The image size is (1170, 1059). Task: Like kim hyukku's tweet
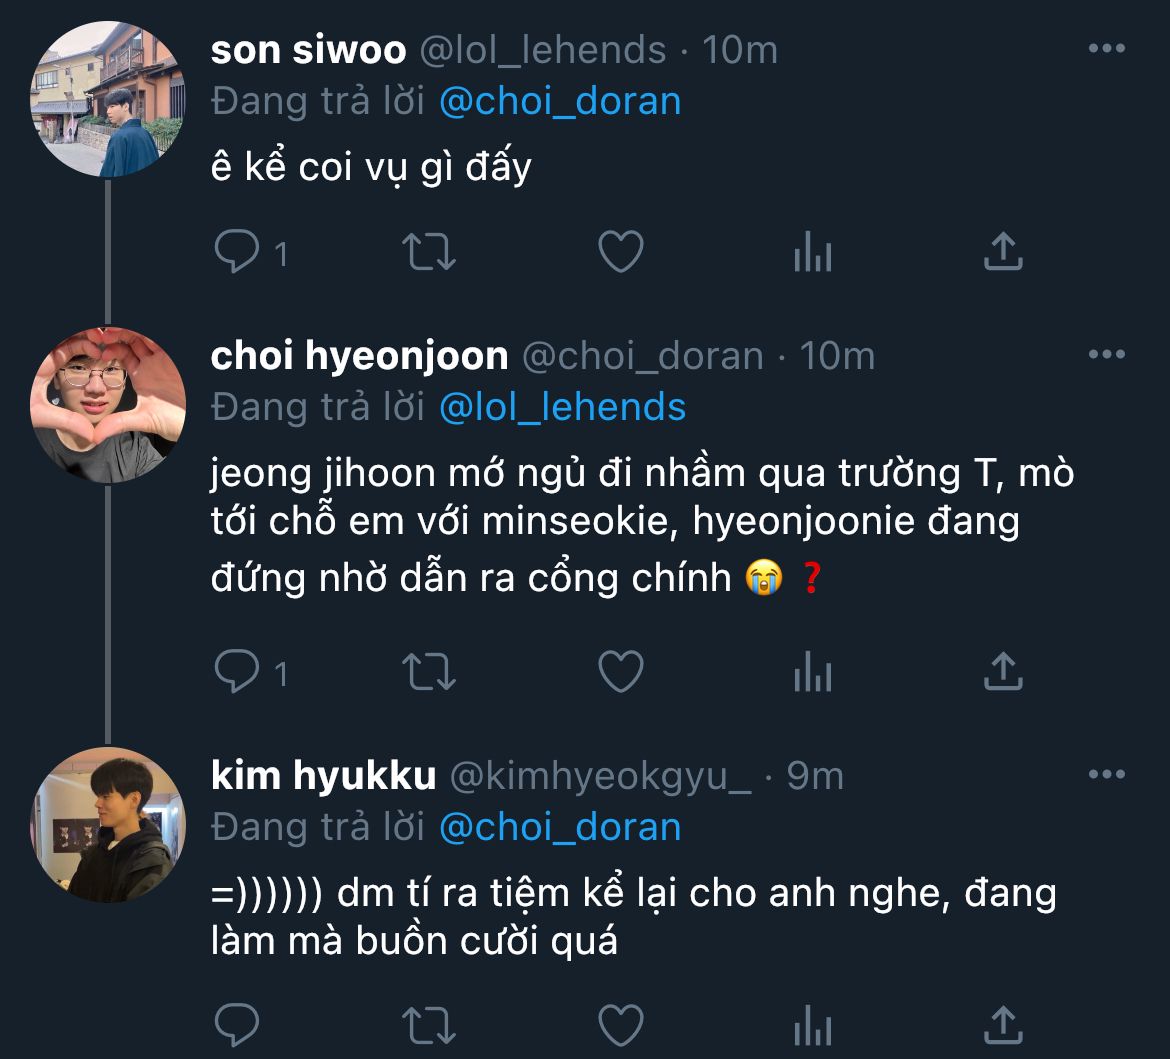(x=620, y=1025)
